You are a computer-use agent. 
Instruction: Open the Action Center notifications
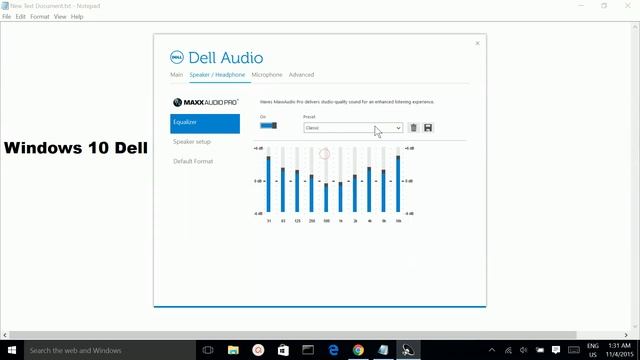point(556,350)
